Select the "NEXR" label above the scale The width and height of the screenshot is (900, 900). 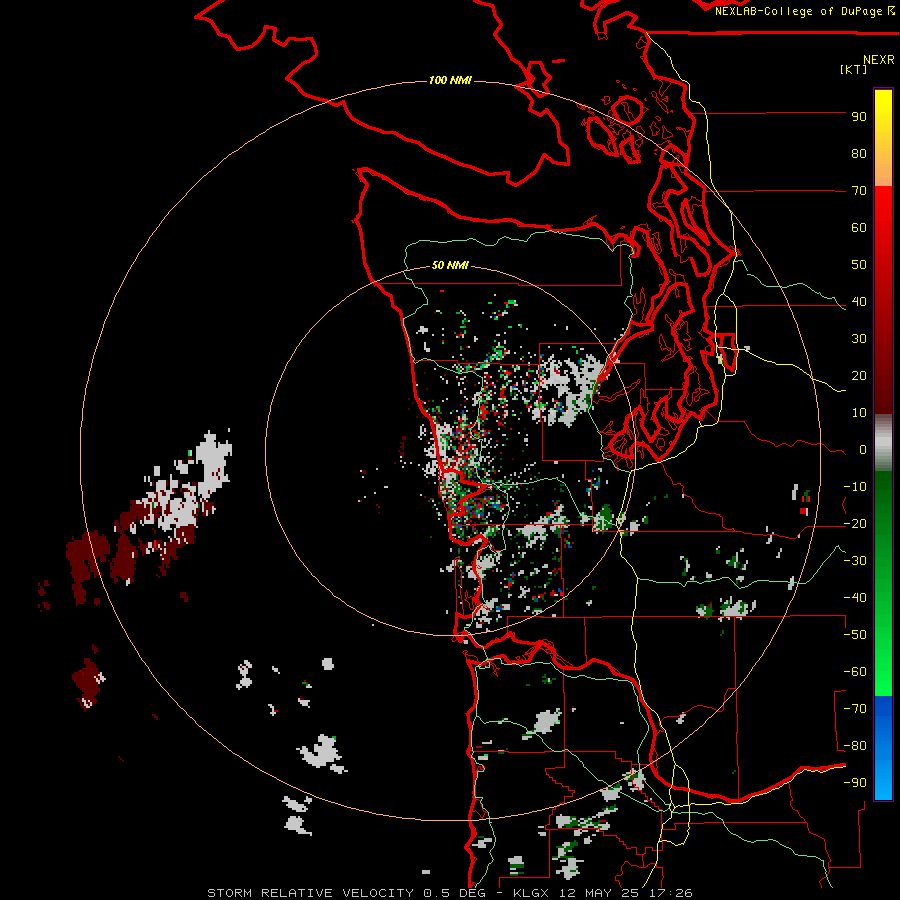click(878, 60)
